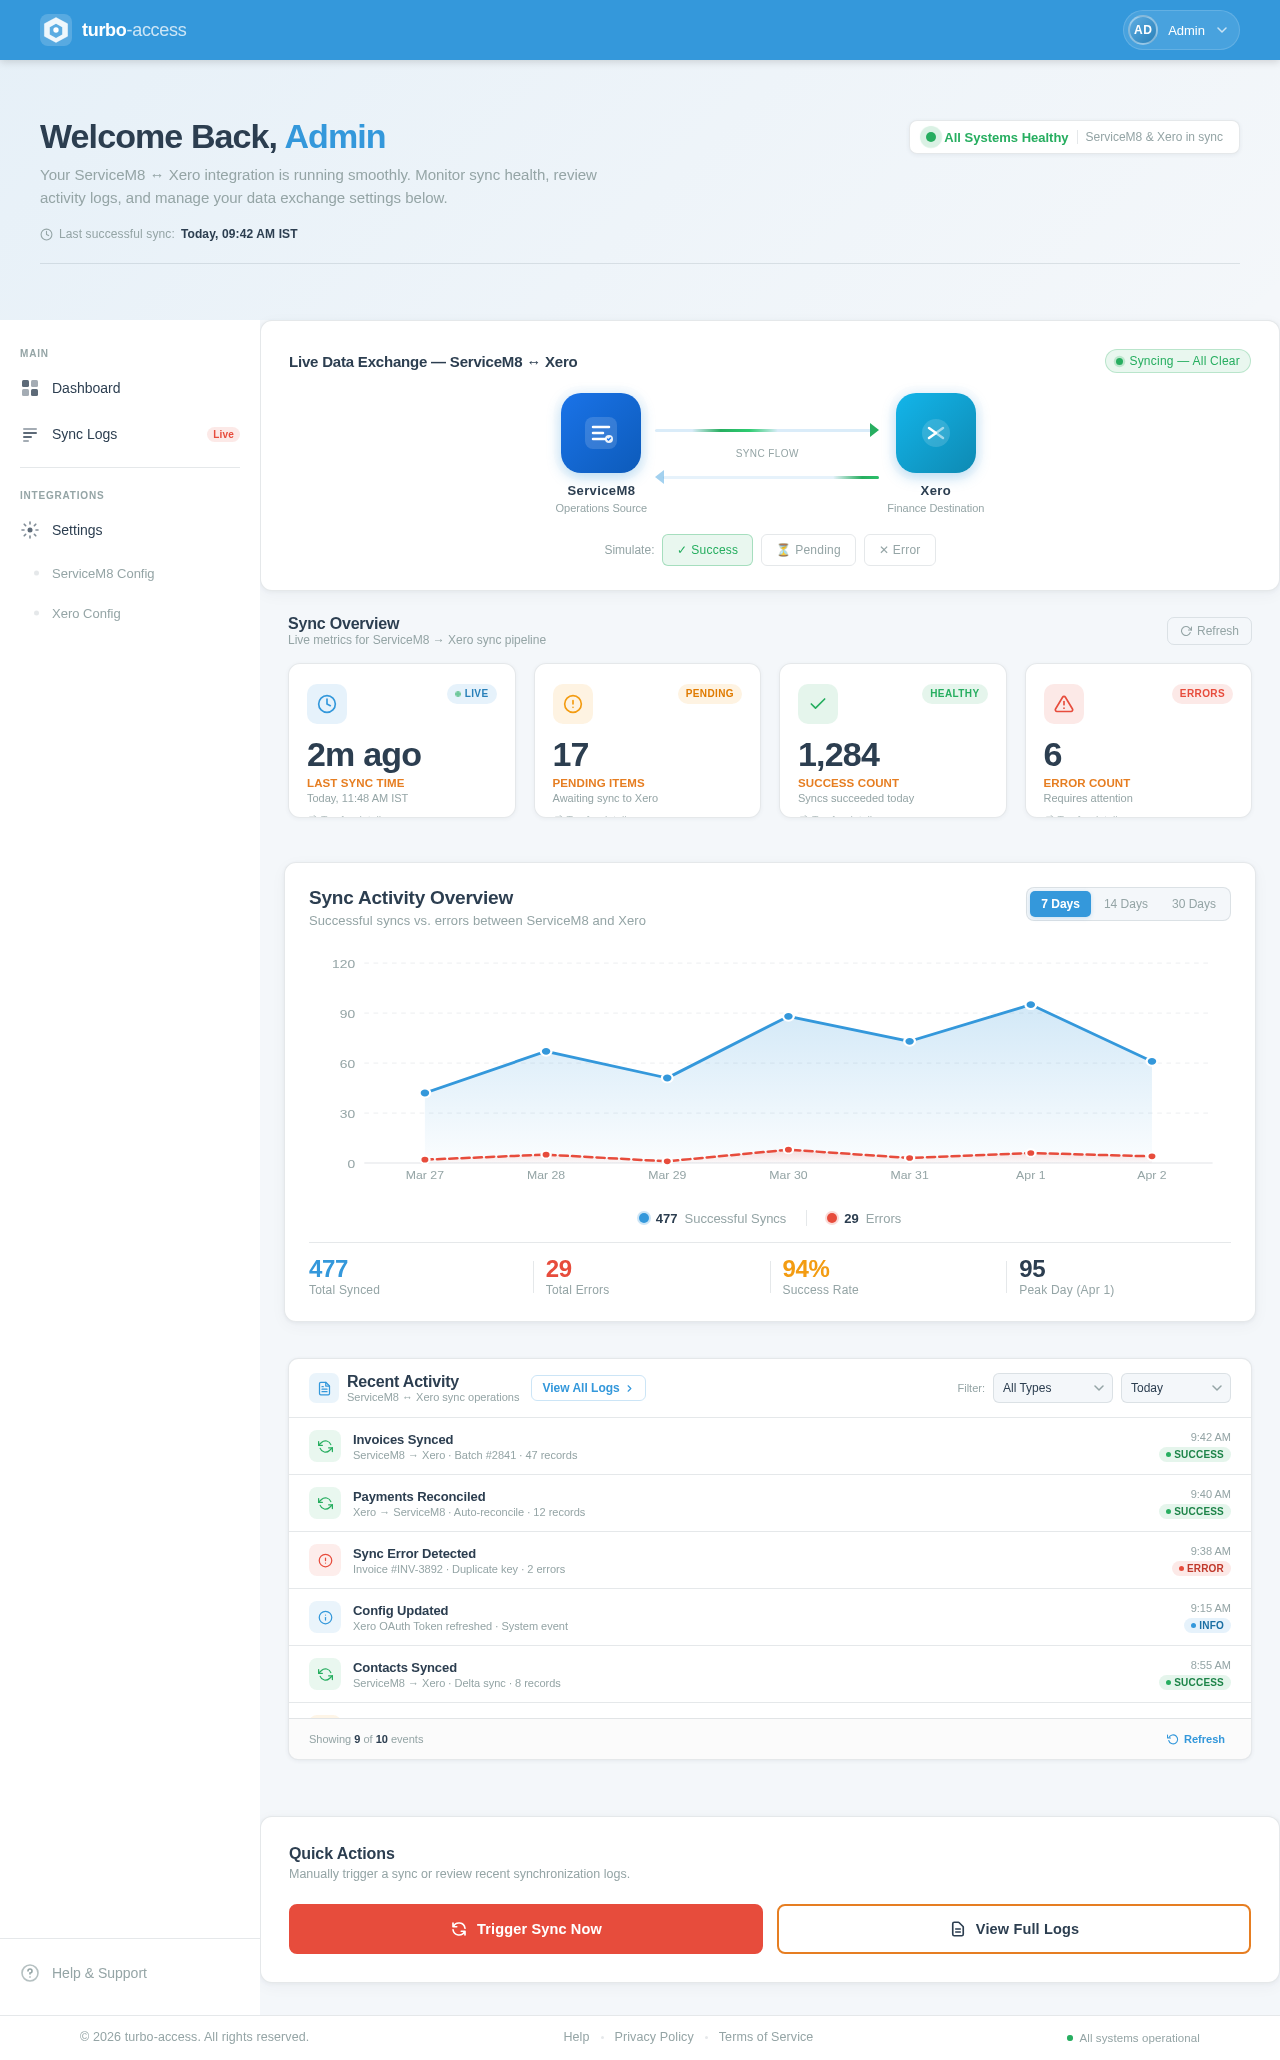The height and width of the screenshot is (2060, 1280).
Task: Open the footer Help link
Action: point(576,2037)
